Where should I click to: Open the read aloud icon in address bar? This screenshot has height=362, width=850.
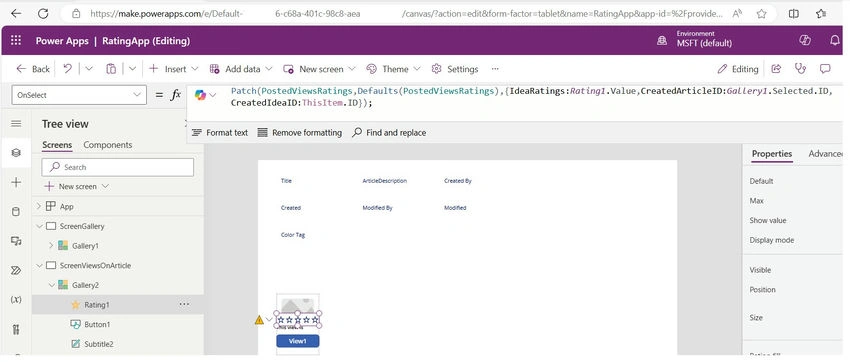pos(737,14)
